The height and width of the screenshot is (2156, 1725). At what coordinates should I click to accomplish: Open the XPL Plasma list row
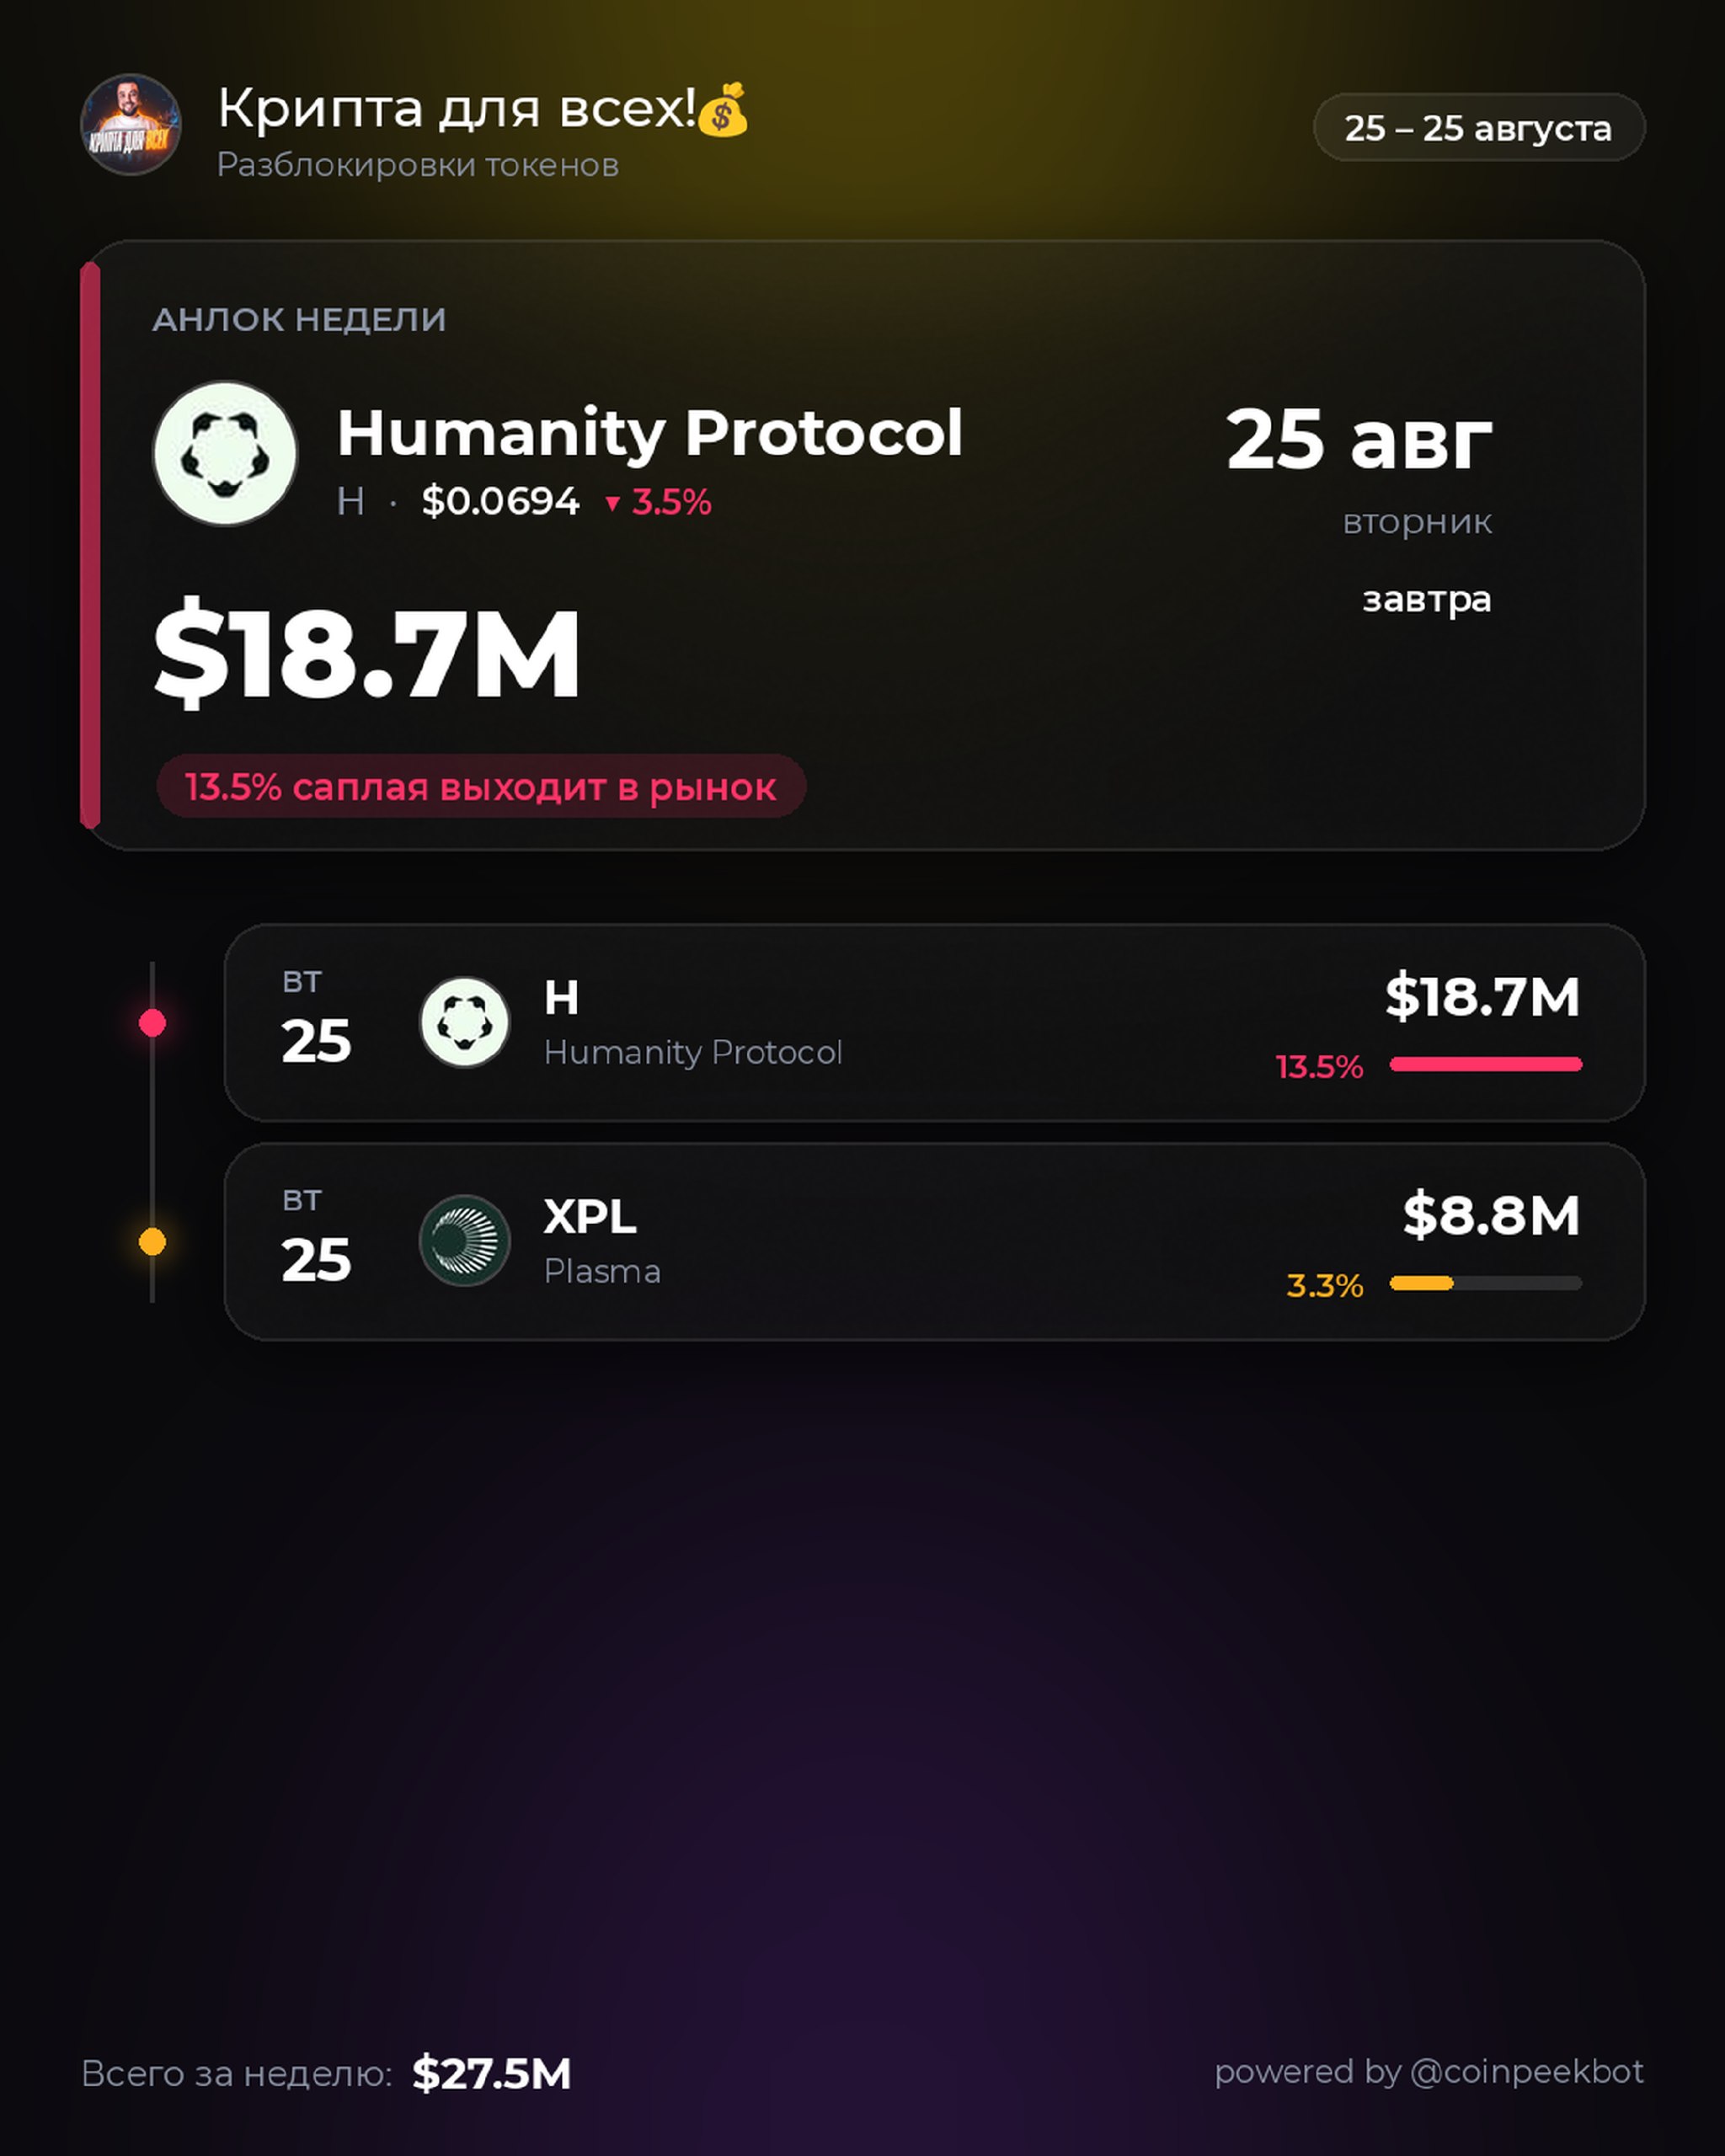935,1242
